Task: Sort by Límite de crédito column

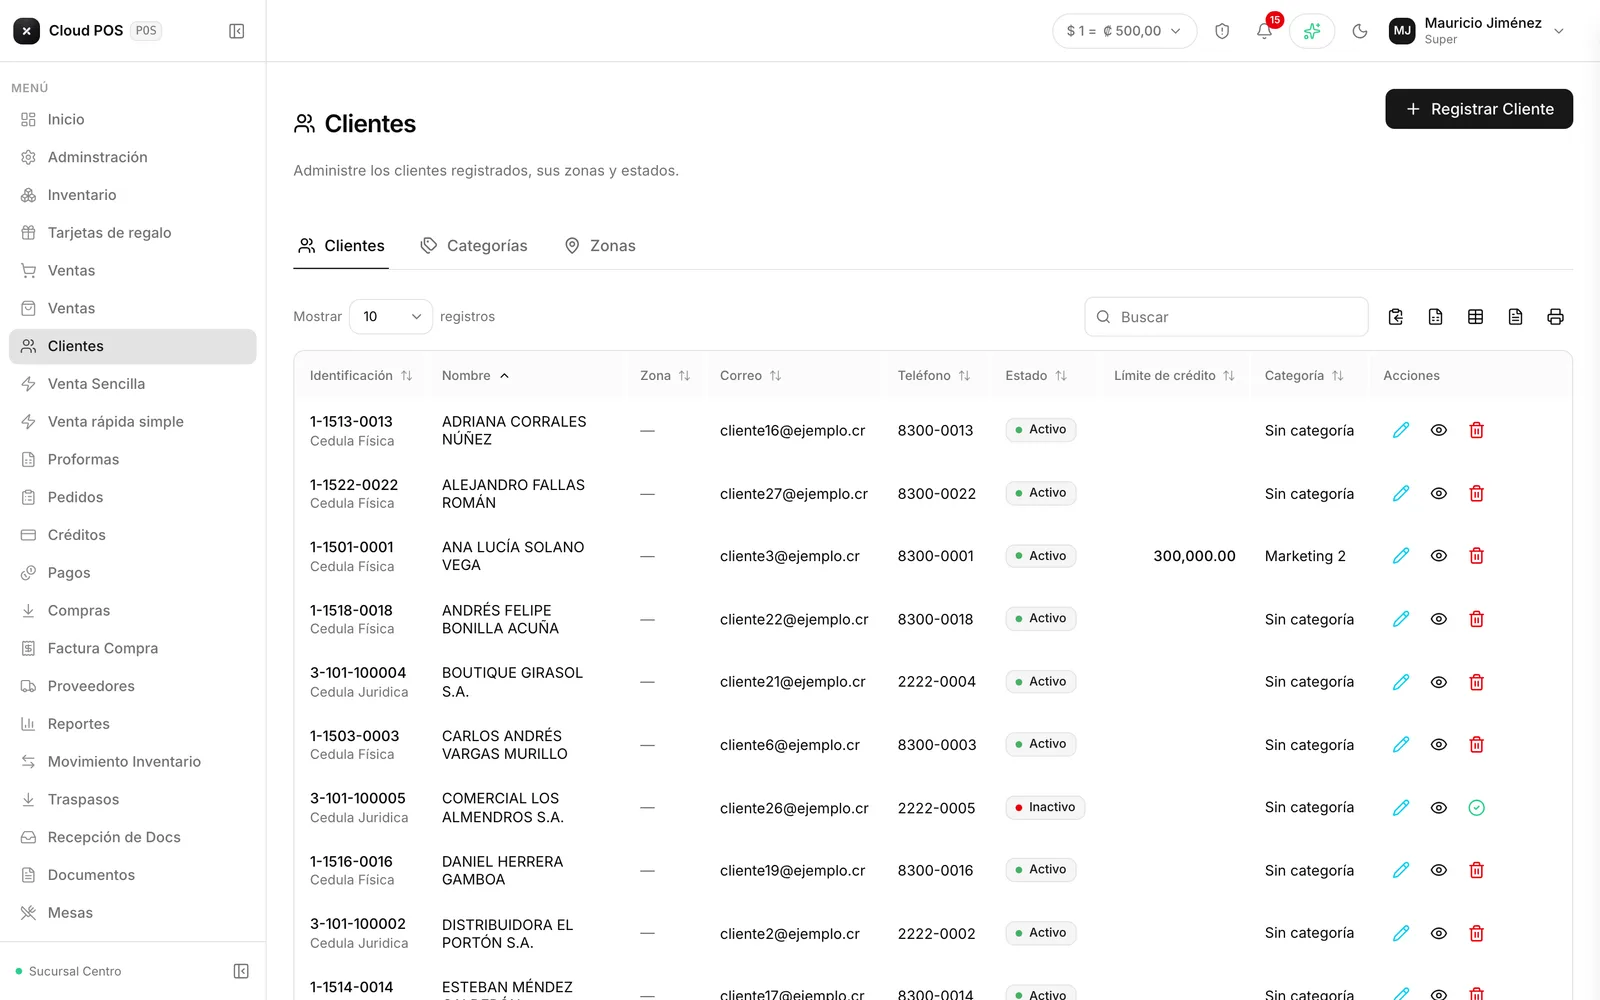Action: click(x=1174, y=376)
